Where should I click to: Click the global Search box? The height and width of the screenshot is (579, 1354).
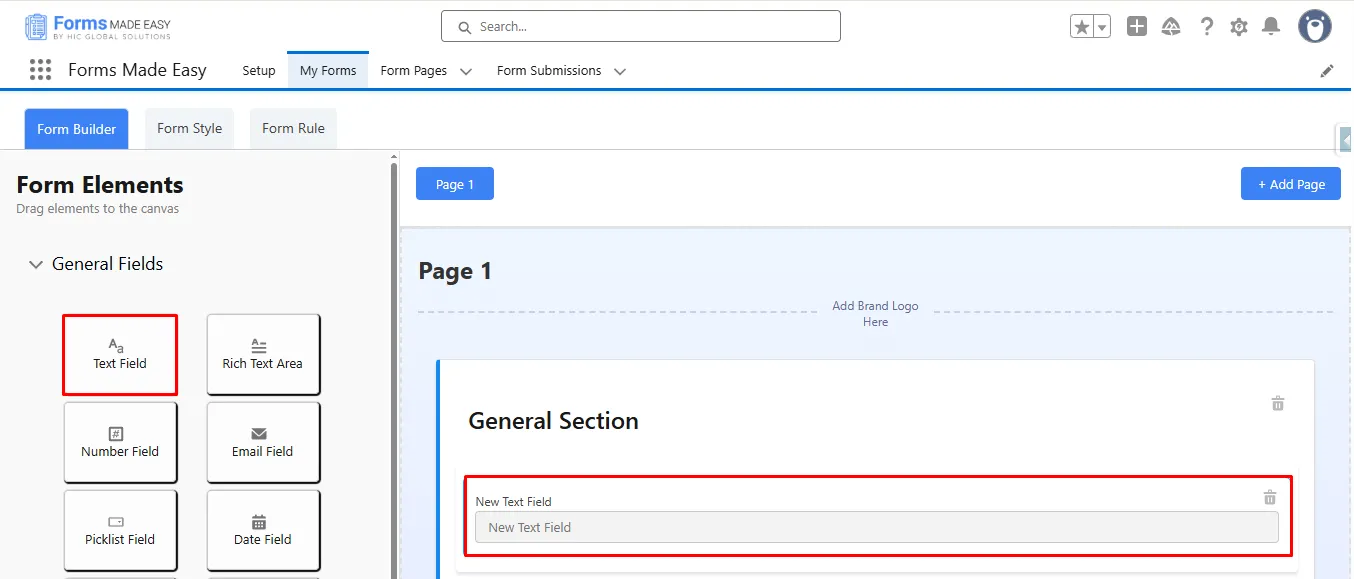[640, 27]
